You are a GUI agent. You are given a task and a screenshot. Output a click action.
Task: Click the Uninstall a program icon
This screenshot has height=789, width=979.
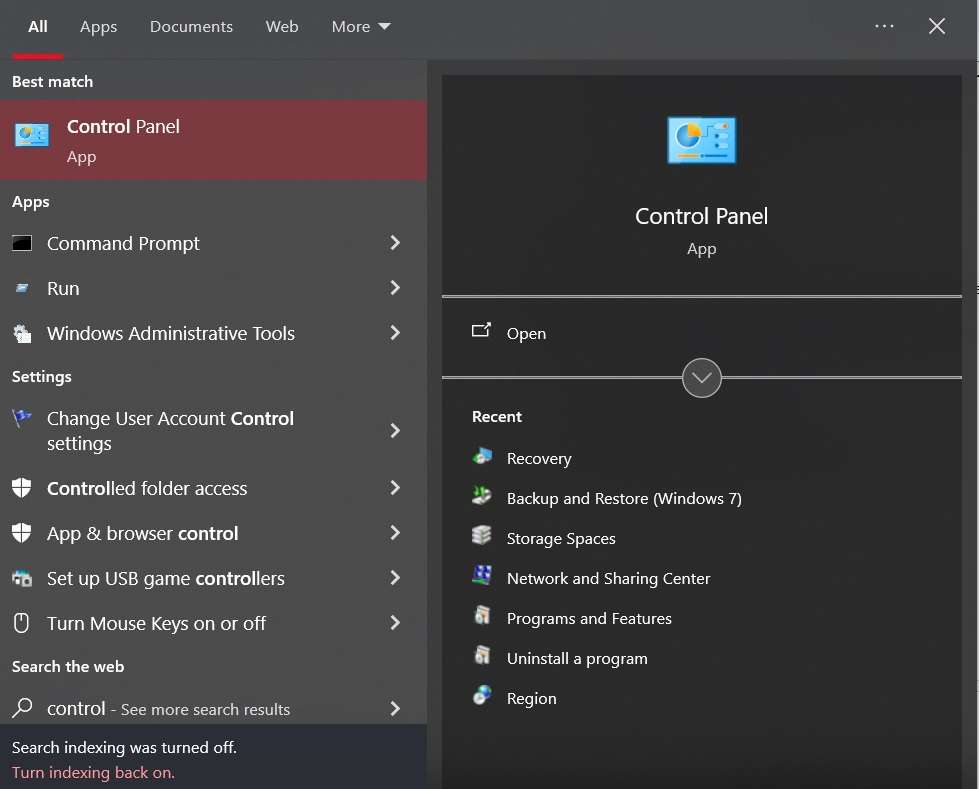point(482,655)
